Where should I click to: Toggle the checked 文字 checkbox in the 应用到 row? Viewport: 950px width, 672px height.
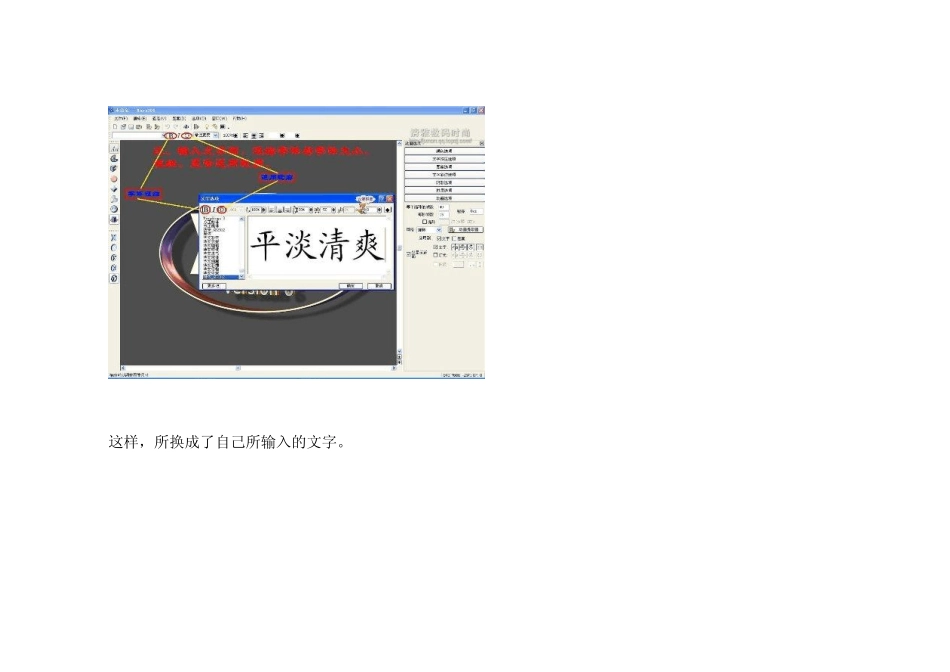(x=438, y=239)
